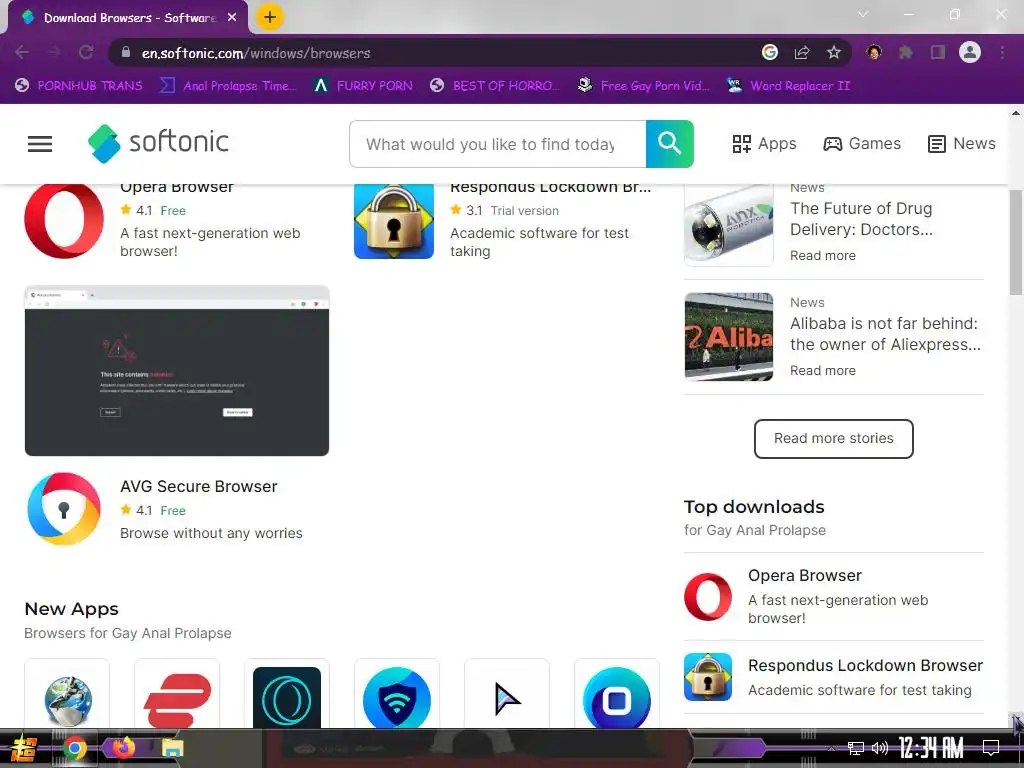Toggle the browser side panel icon
The width and height of the screenshot is (1024, 768).
click(x=938, y=52)
